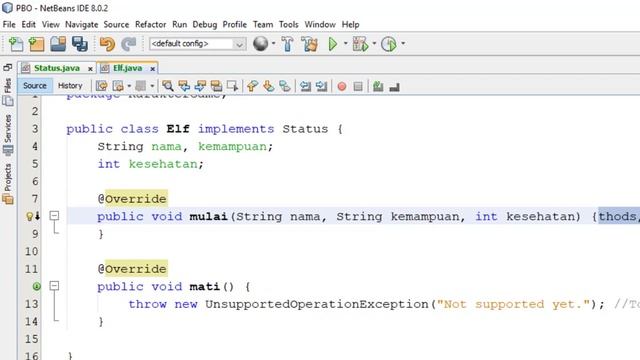The width and height of the screenshot is (640, 360).
Task: Open the dropdown arrow beside Debug Project icon
Action: [x=373, y=43]
